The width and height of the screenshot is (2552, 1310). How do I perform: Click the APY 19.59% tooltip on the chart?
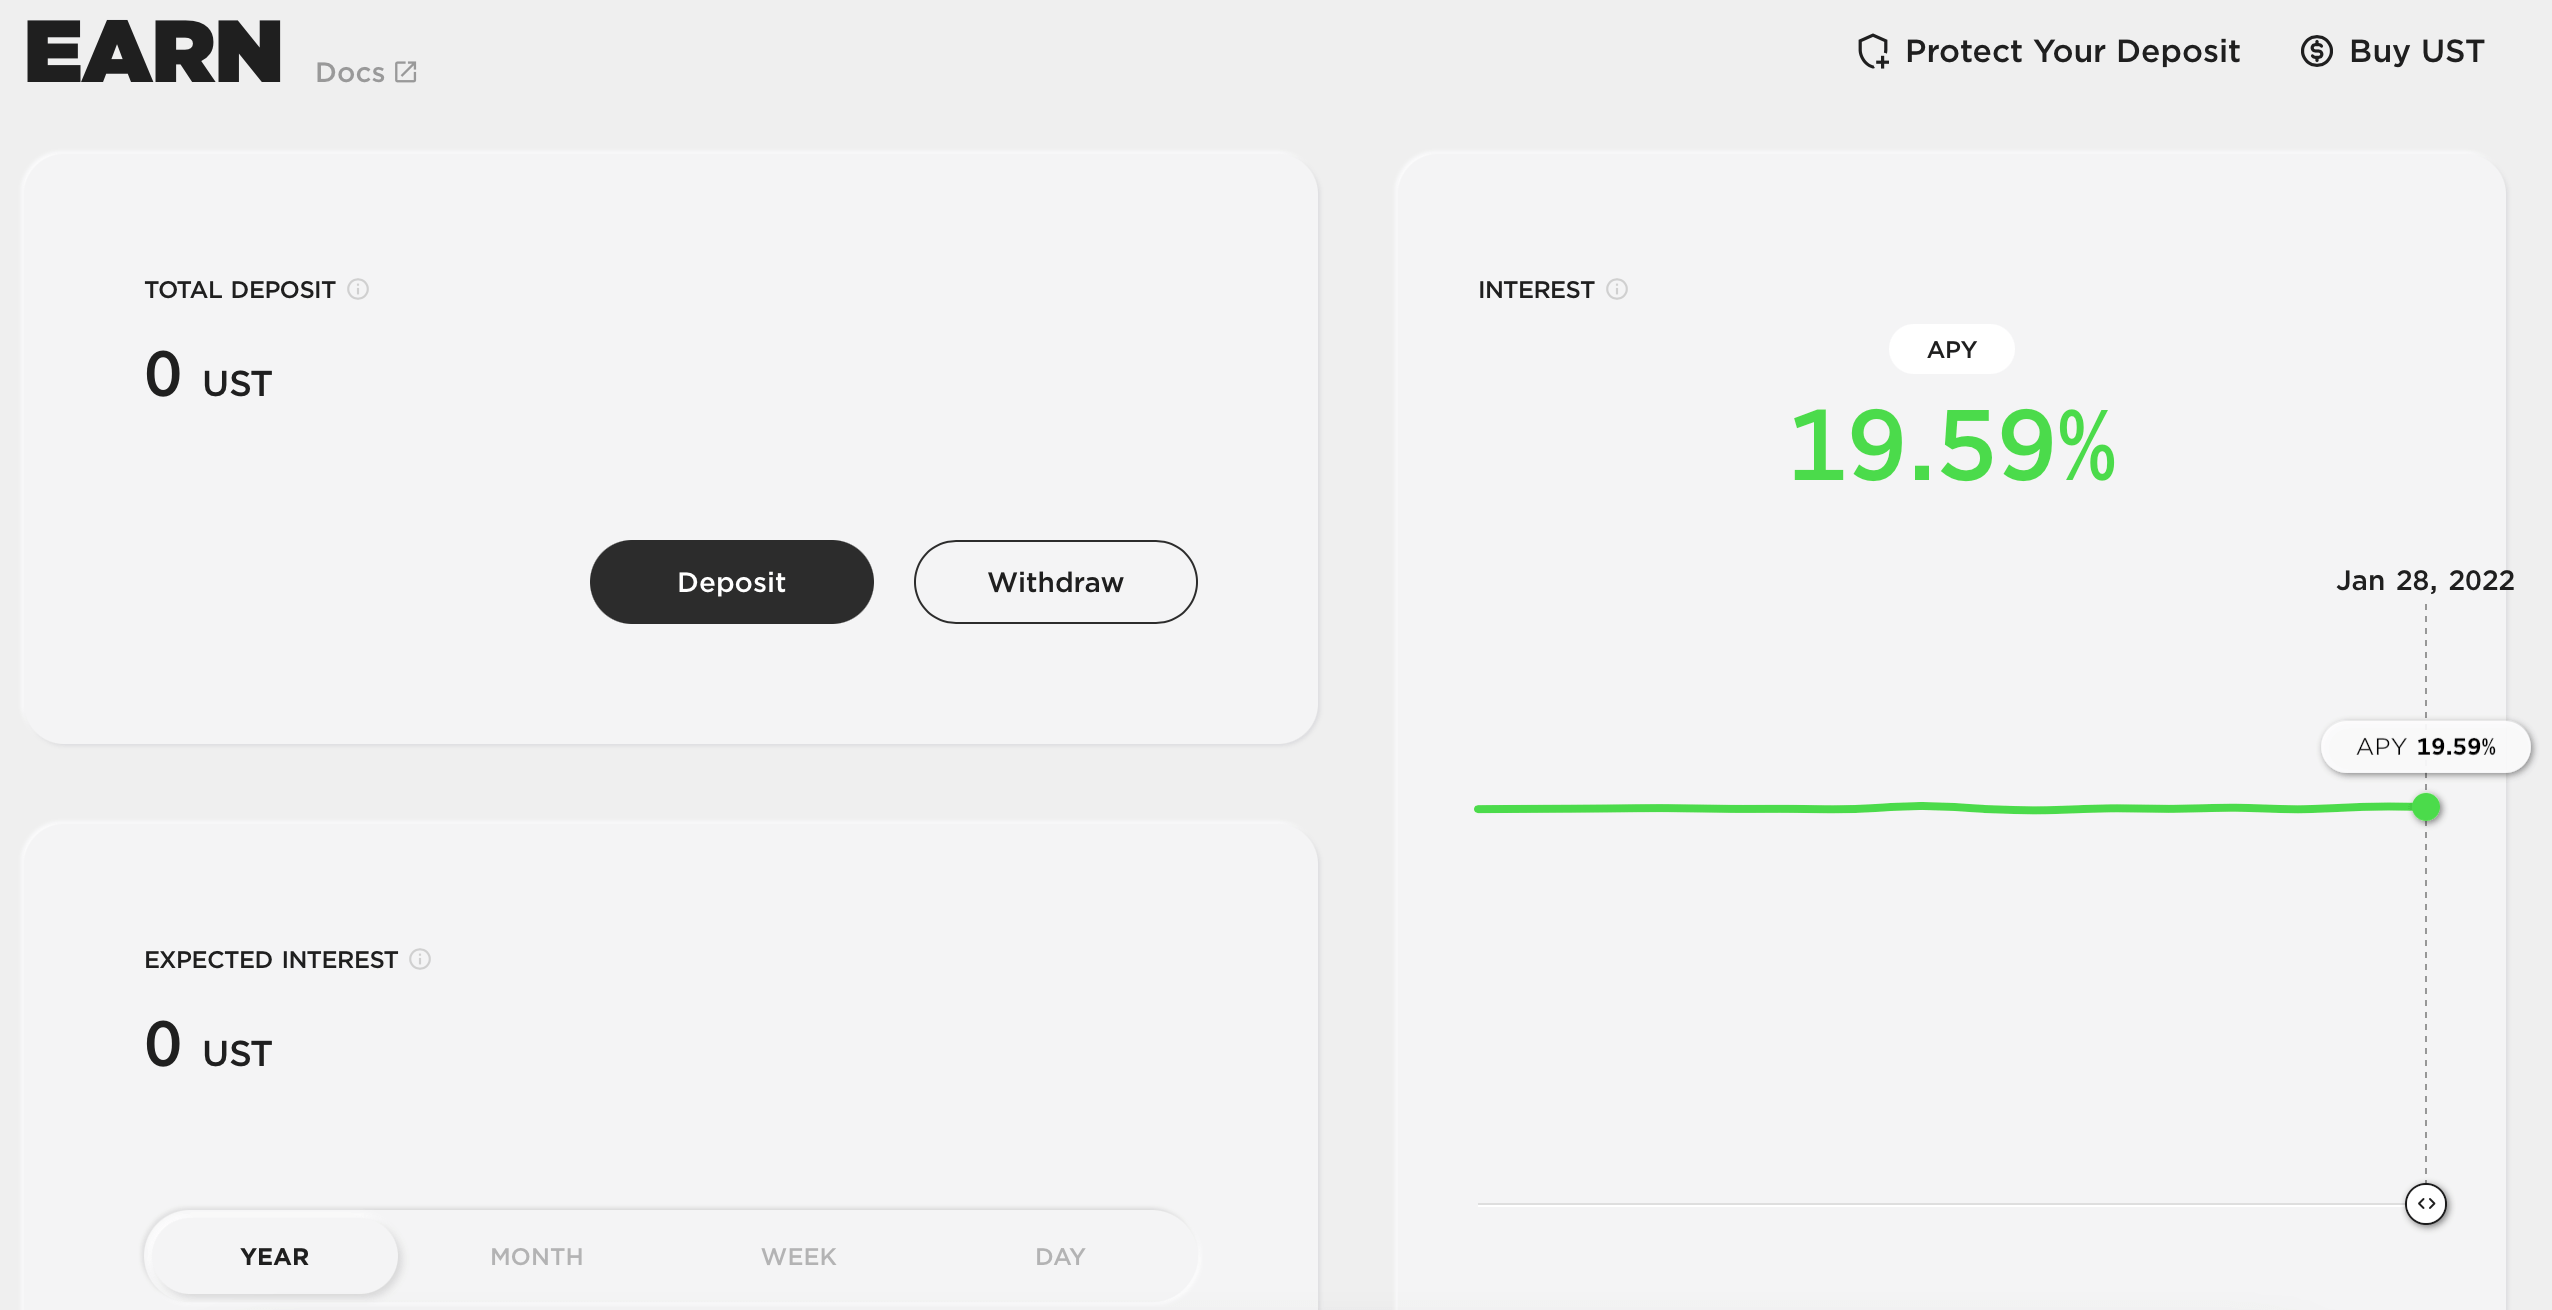2426,746
